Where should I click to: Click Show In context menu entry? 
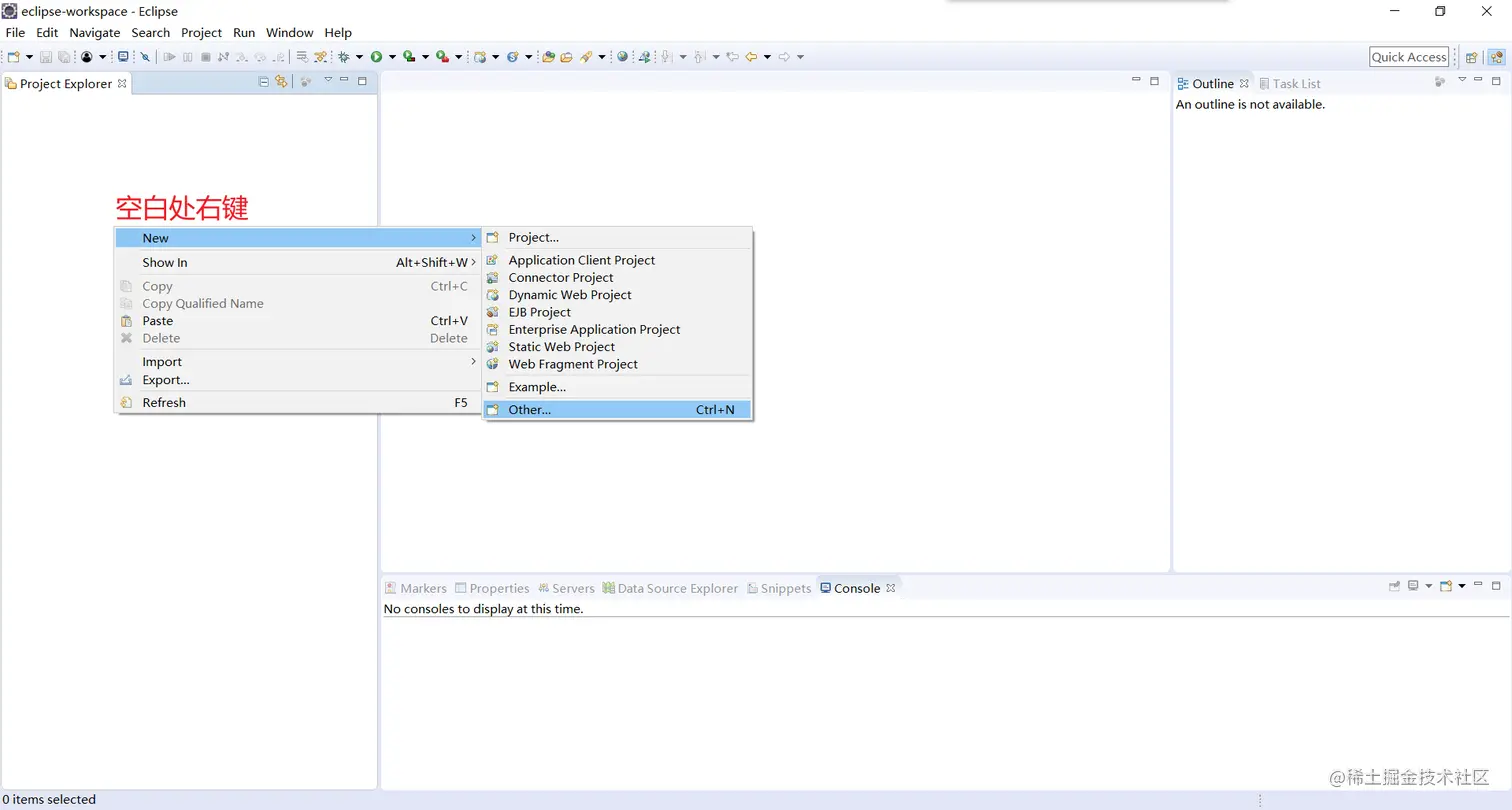coord(298,263)
